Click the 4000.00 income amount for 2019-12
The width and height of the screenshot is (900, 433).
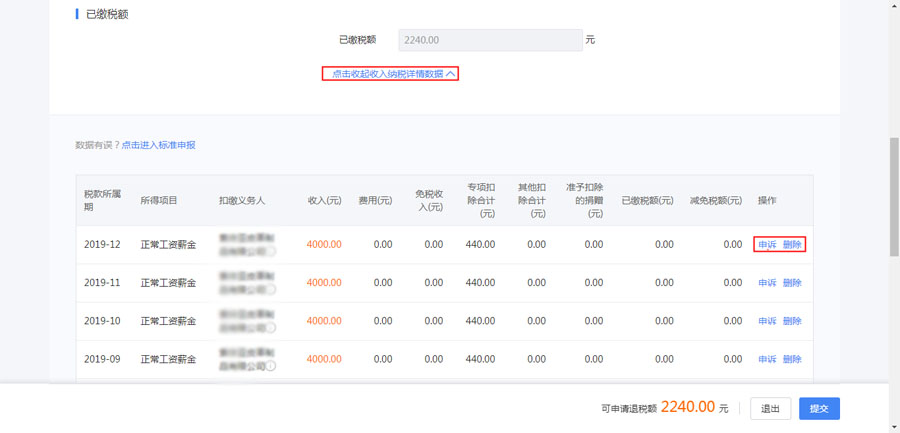click(324, 245)
